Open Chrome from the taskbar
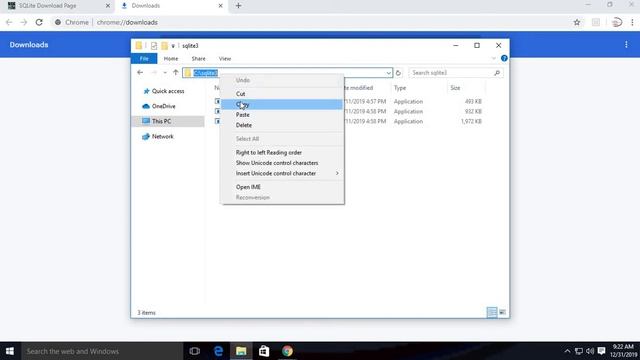Image resolution: width=640 pixels, height=360 pixels. 287,351
